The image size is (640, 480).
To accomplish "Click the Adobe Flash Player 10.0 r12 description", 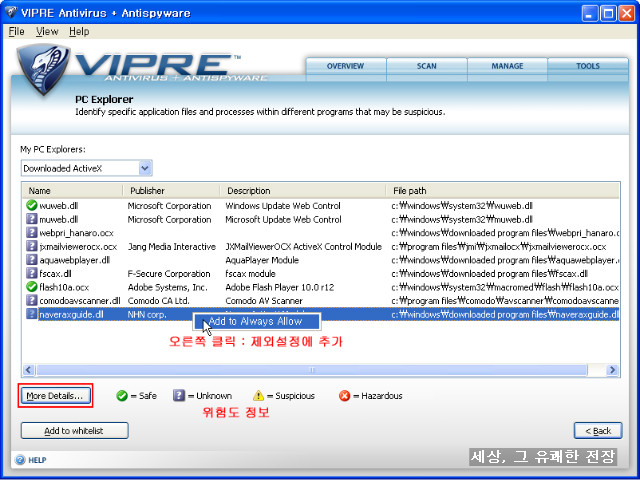I will [x=280, y=287].
